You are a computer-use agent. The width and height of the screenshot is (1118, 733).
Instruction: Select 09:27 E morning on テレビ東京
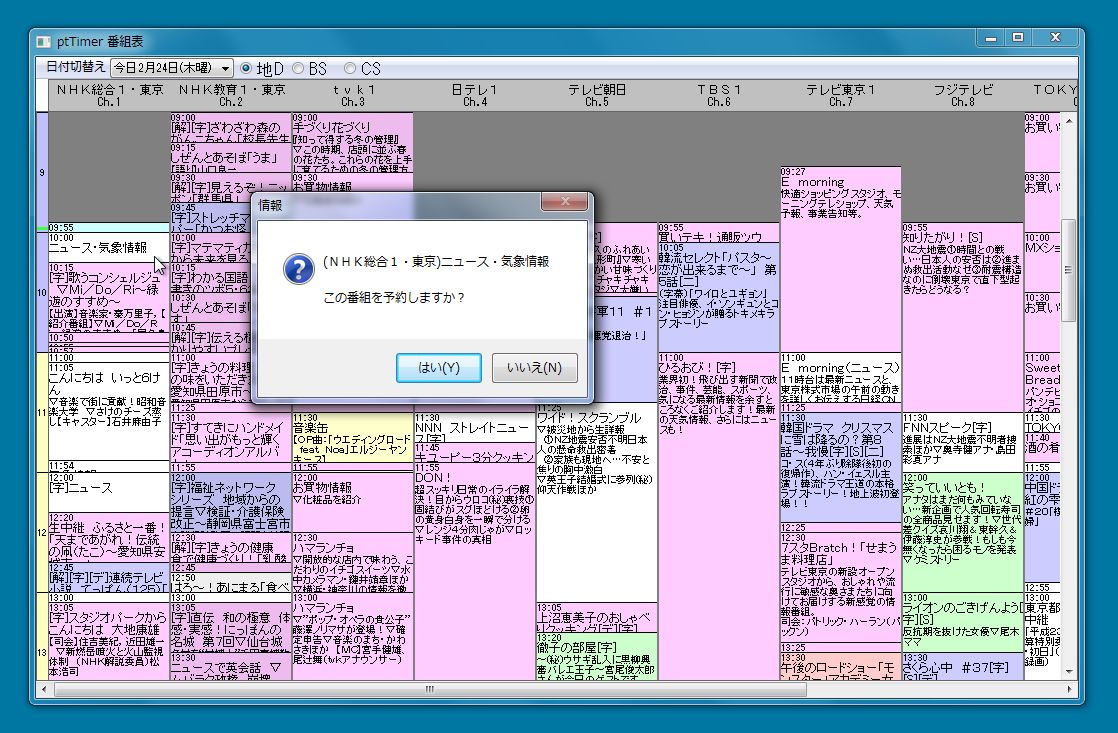coord(840,259)
